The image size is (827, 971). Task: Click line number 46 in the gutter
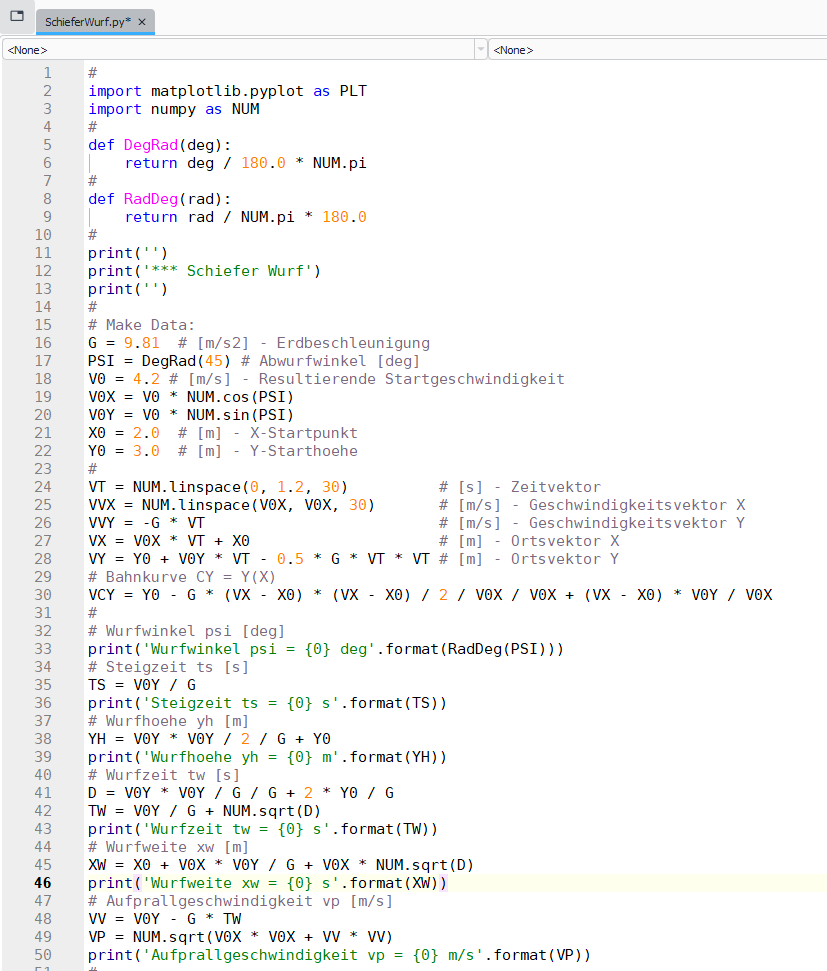click(x=43, y=882)
